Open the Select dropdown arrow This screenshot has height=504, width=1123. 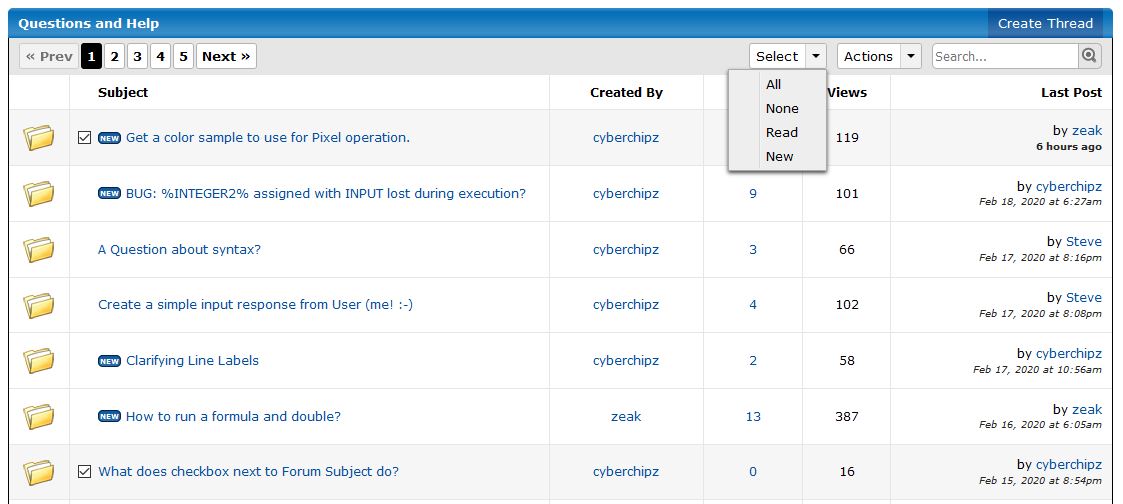pyautogui.click(x=816, y=56)
